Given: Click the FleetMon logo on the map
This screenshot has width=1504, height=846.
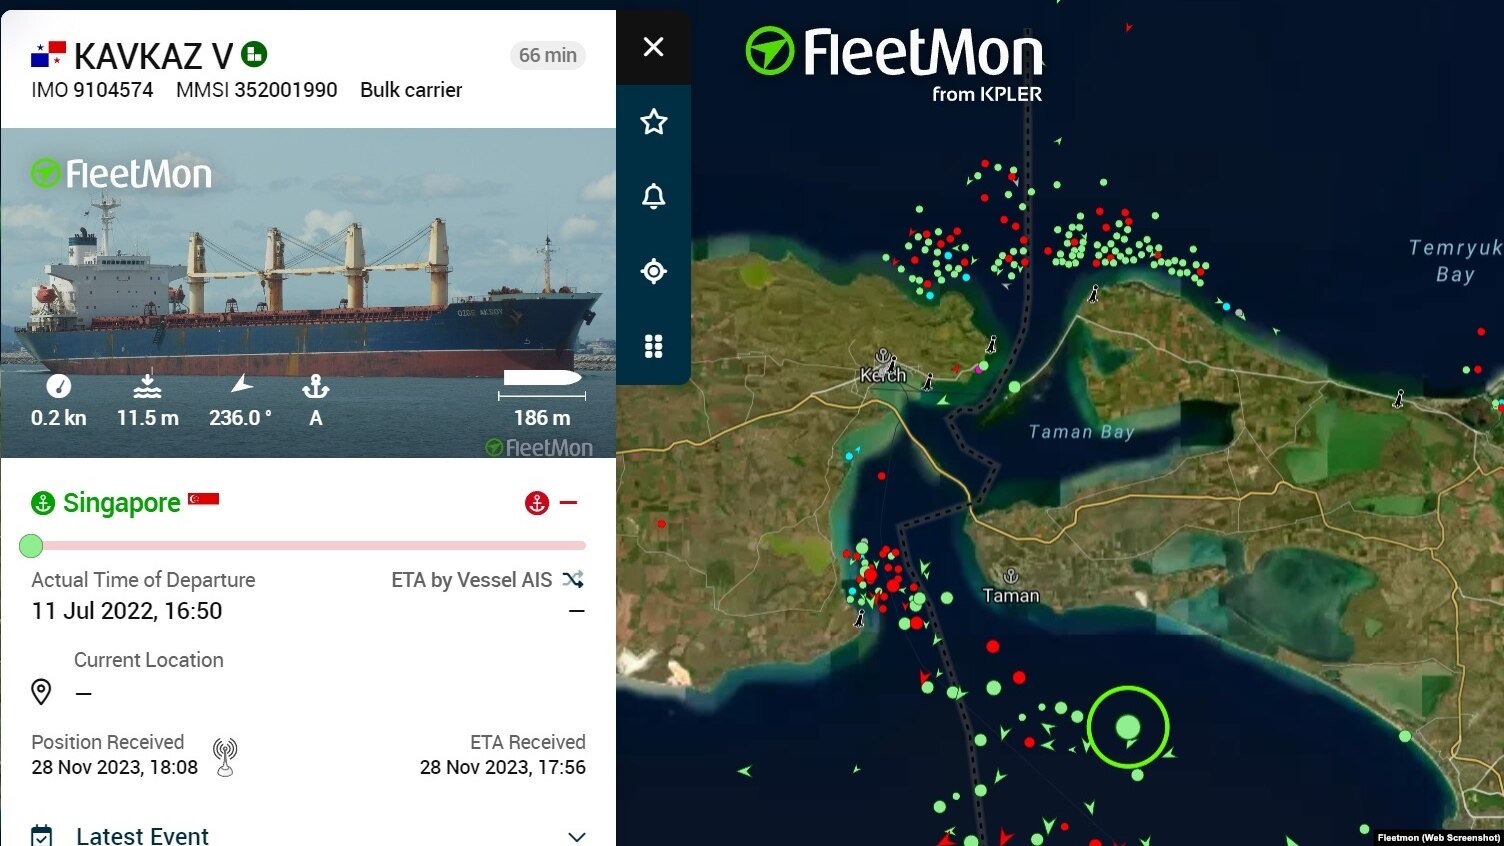Looking at the screenshot, I should 894,62.
